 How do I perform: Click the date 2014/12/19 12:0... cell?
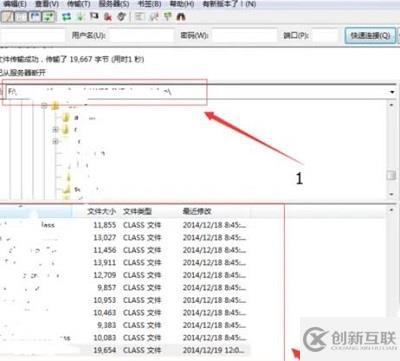click(213, 350)
